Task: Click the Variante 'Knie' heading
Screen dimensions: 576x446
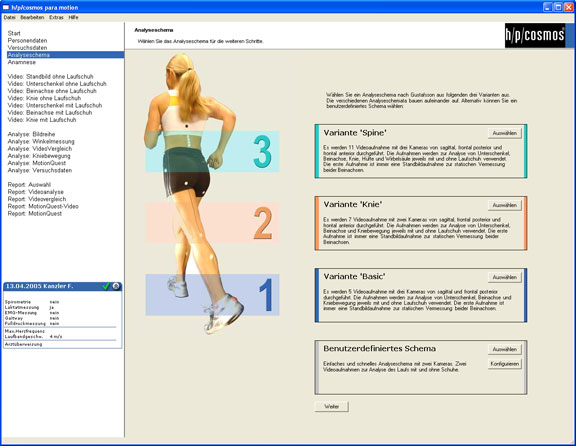Action: pos(353,204)
